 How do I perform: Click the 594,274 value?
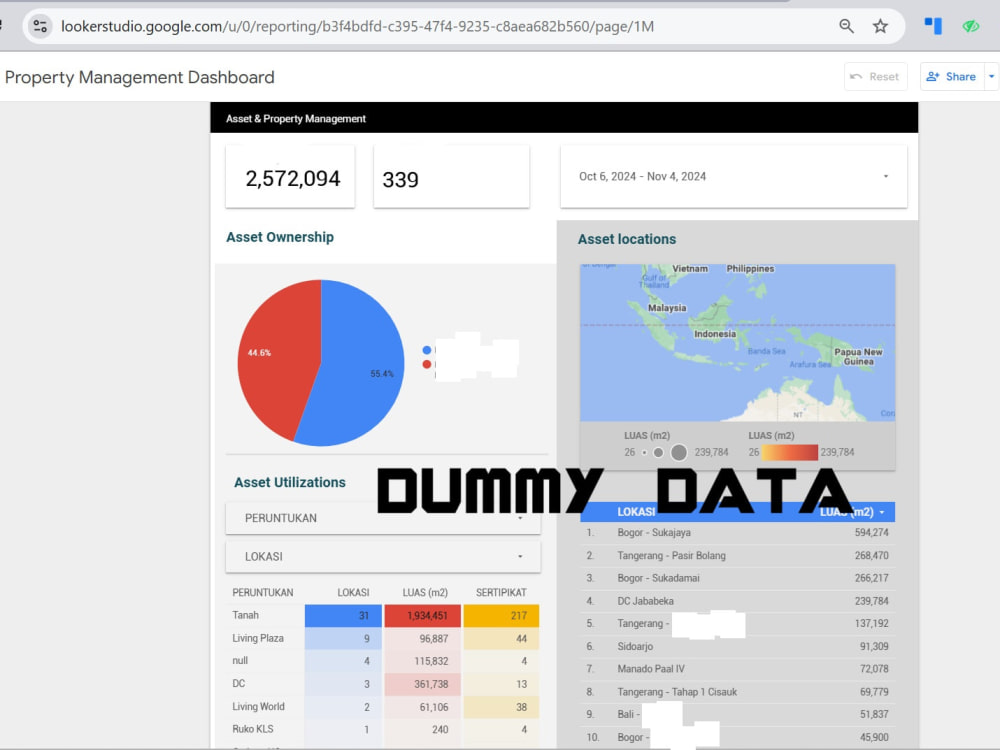point(871,533)
